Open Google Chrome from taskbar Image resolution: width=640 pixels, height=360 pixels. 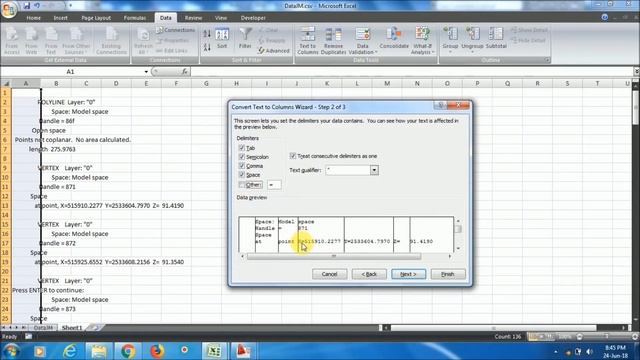127,351
